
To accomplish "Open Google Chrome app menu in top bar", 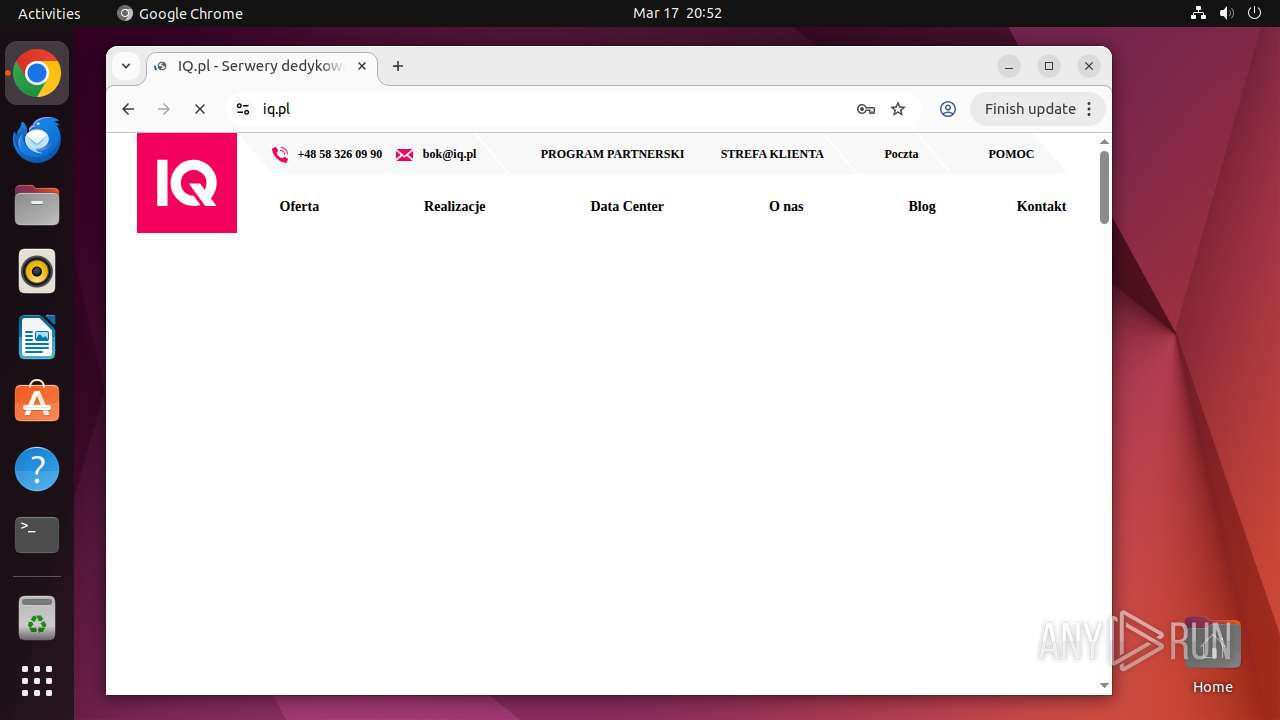I will (180, 13).
